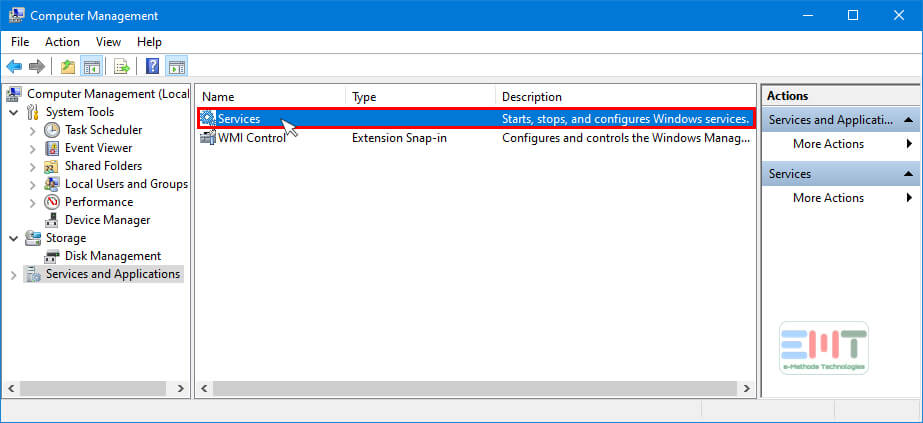The height and width of the screenshot is (423, 923).
Task: Select Disk Management in the tree
Action: pyautogui.click(x=112, y=256)
